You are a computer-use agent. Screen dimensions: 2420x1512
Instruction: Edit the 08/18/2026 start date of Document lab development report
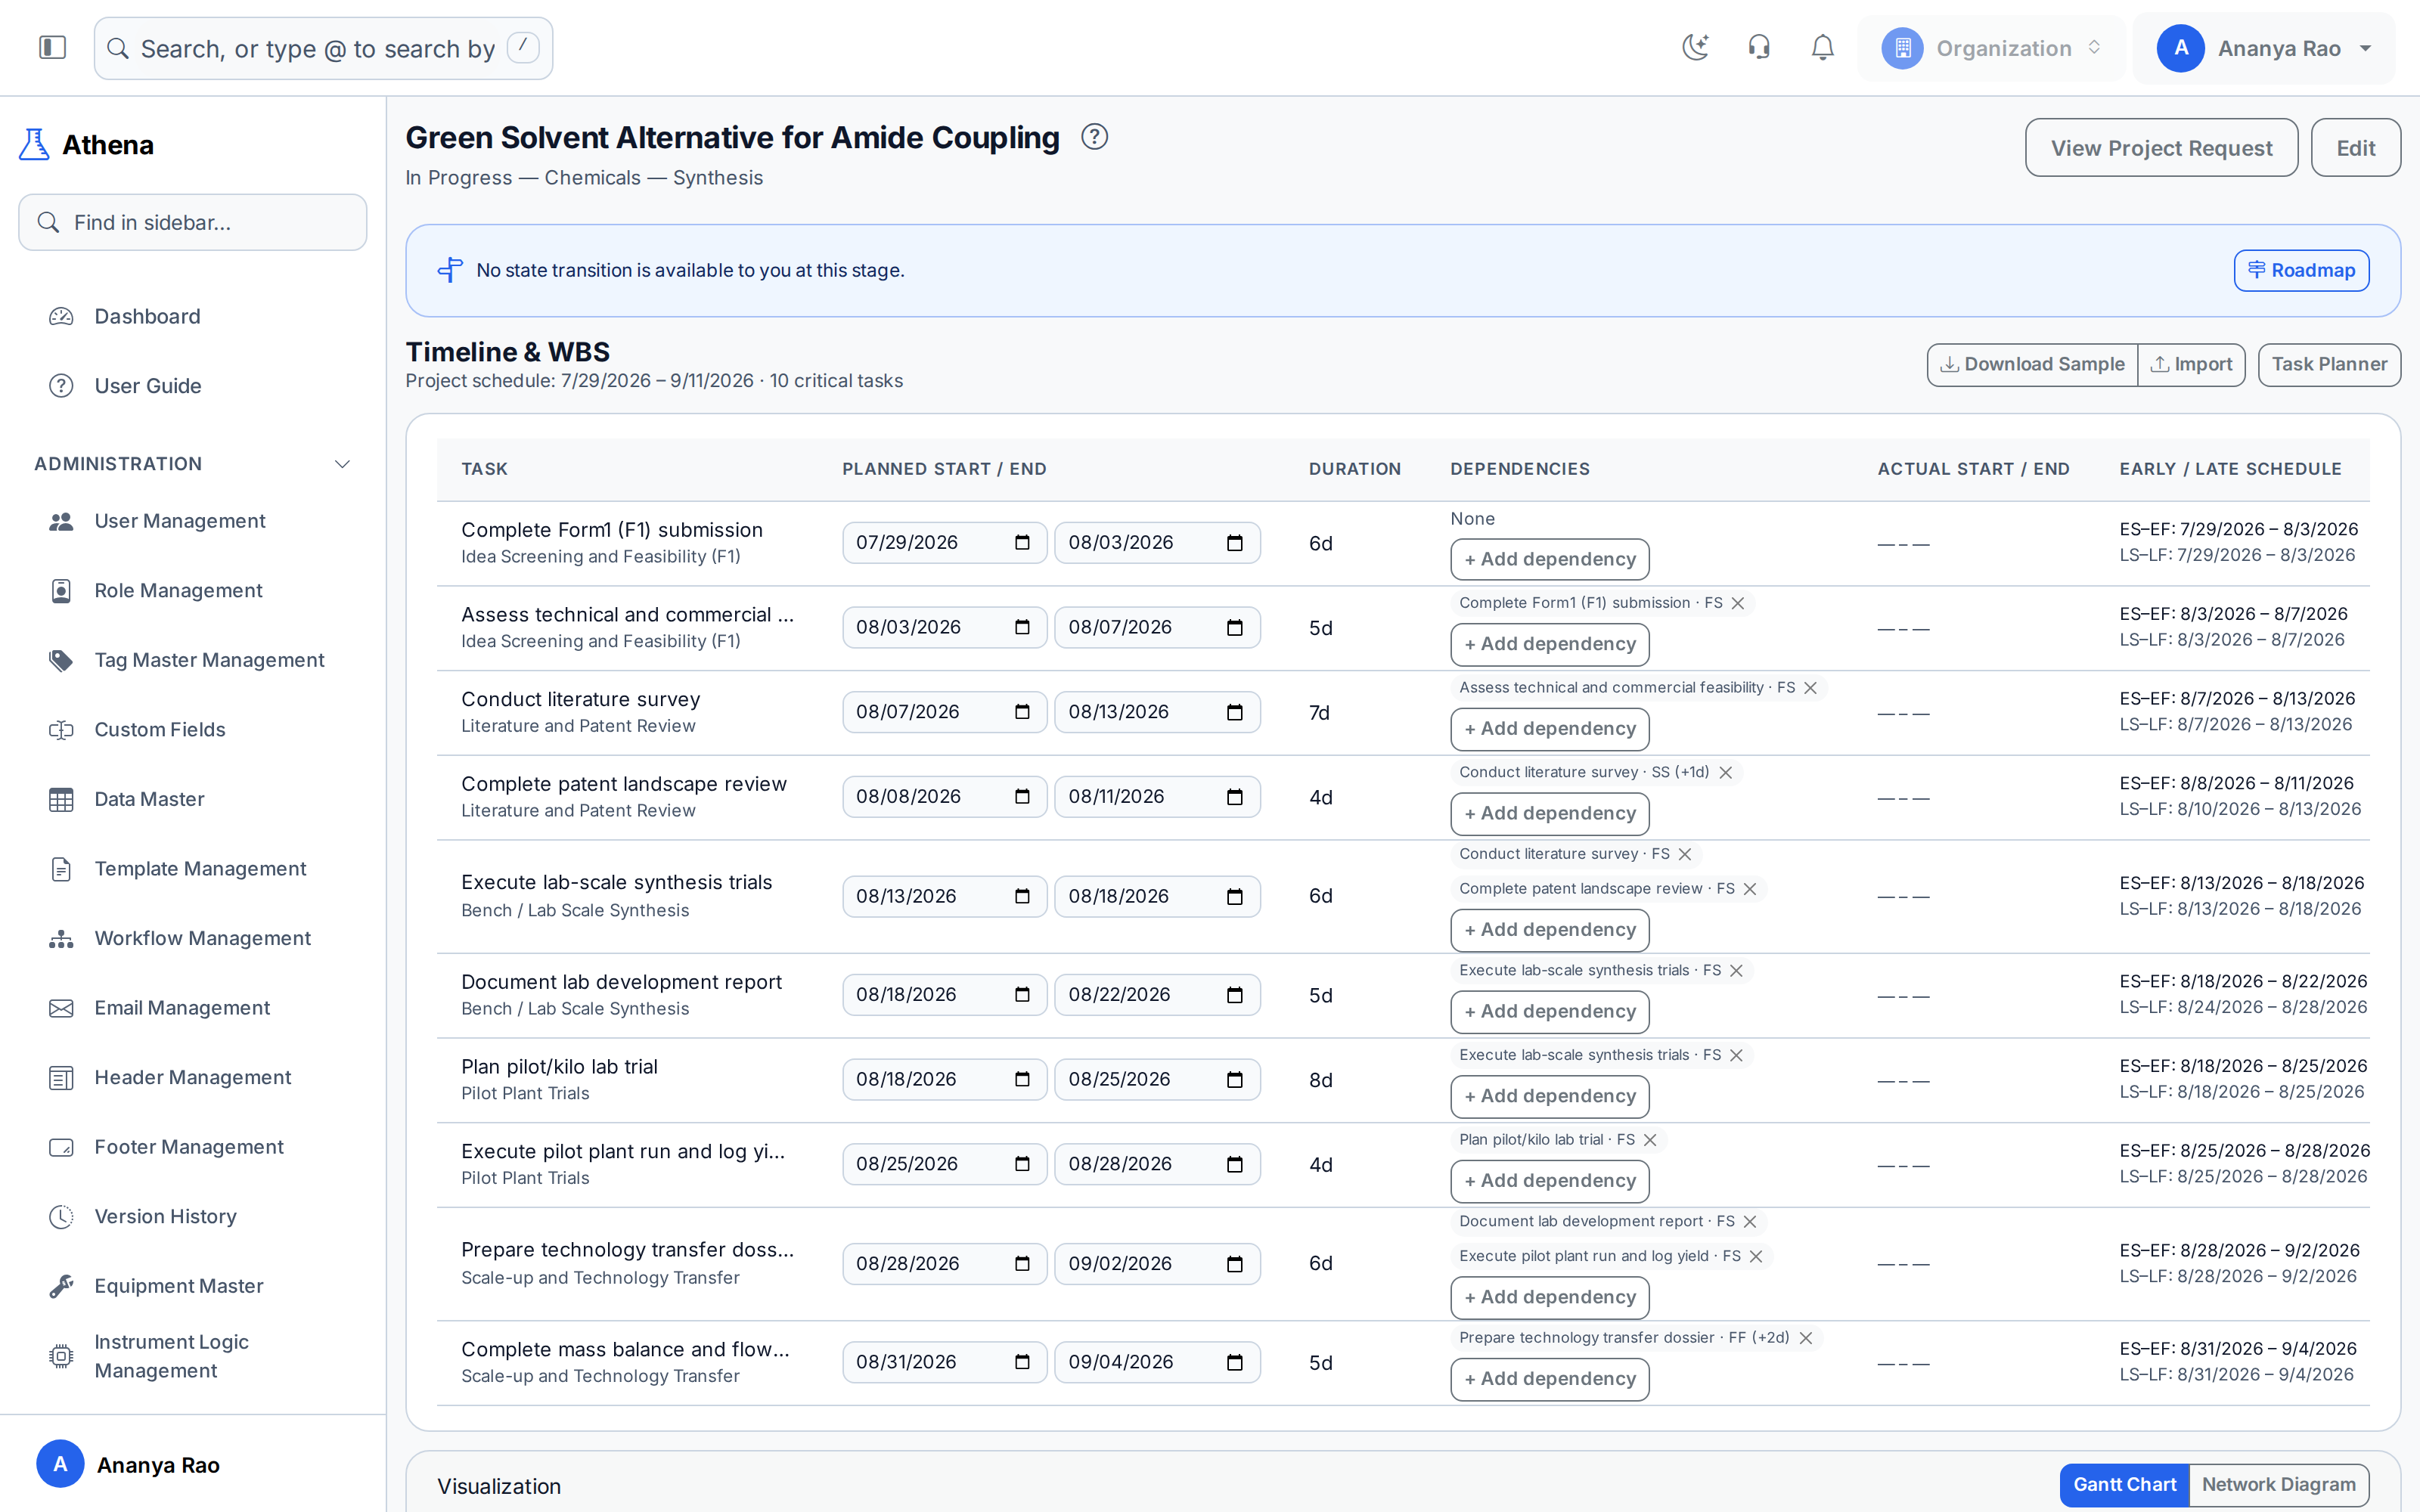pos(944,995)
